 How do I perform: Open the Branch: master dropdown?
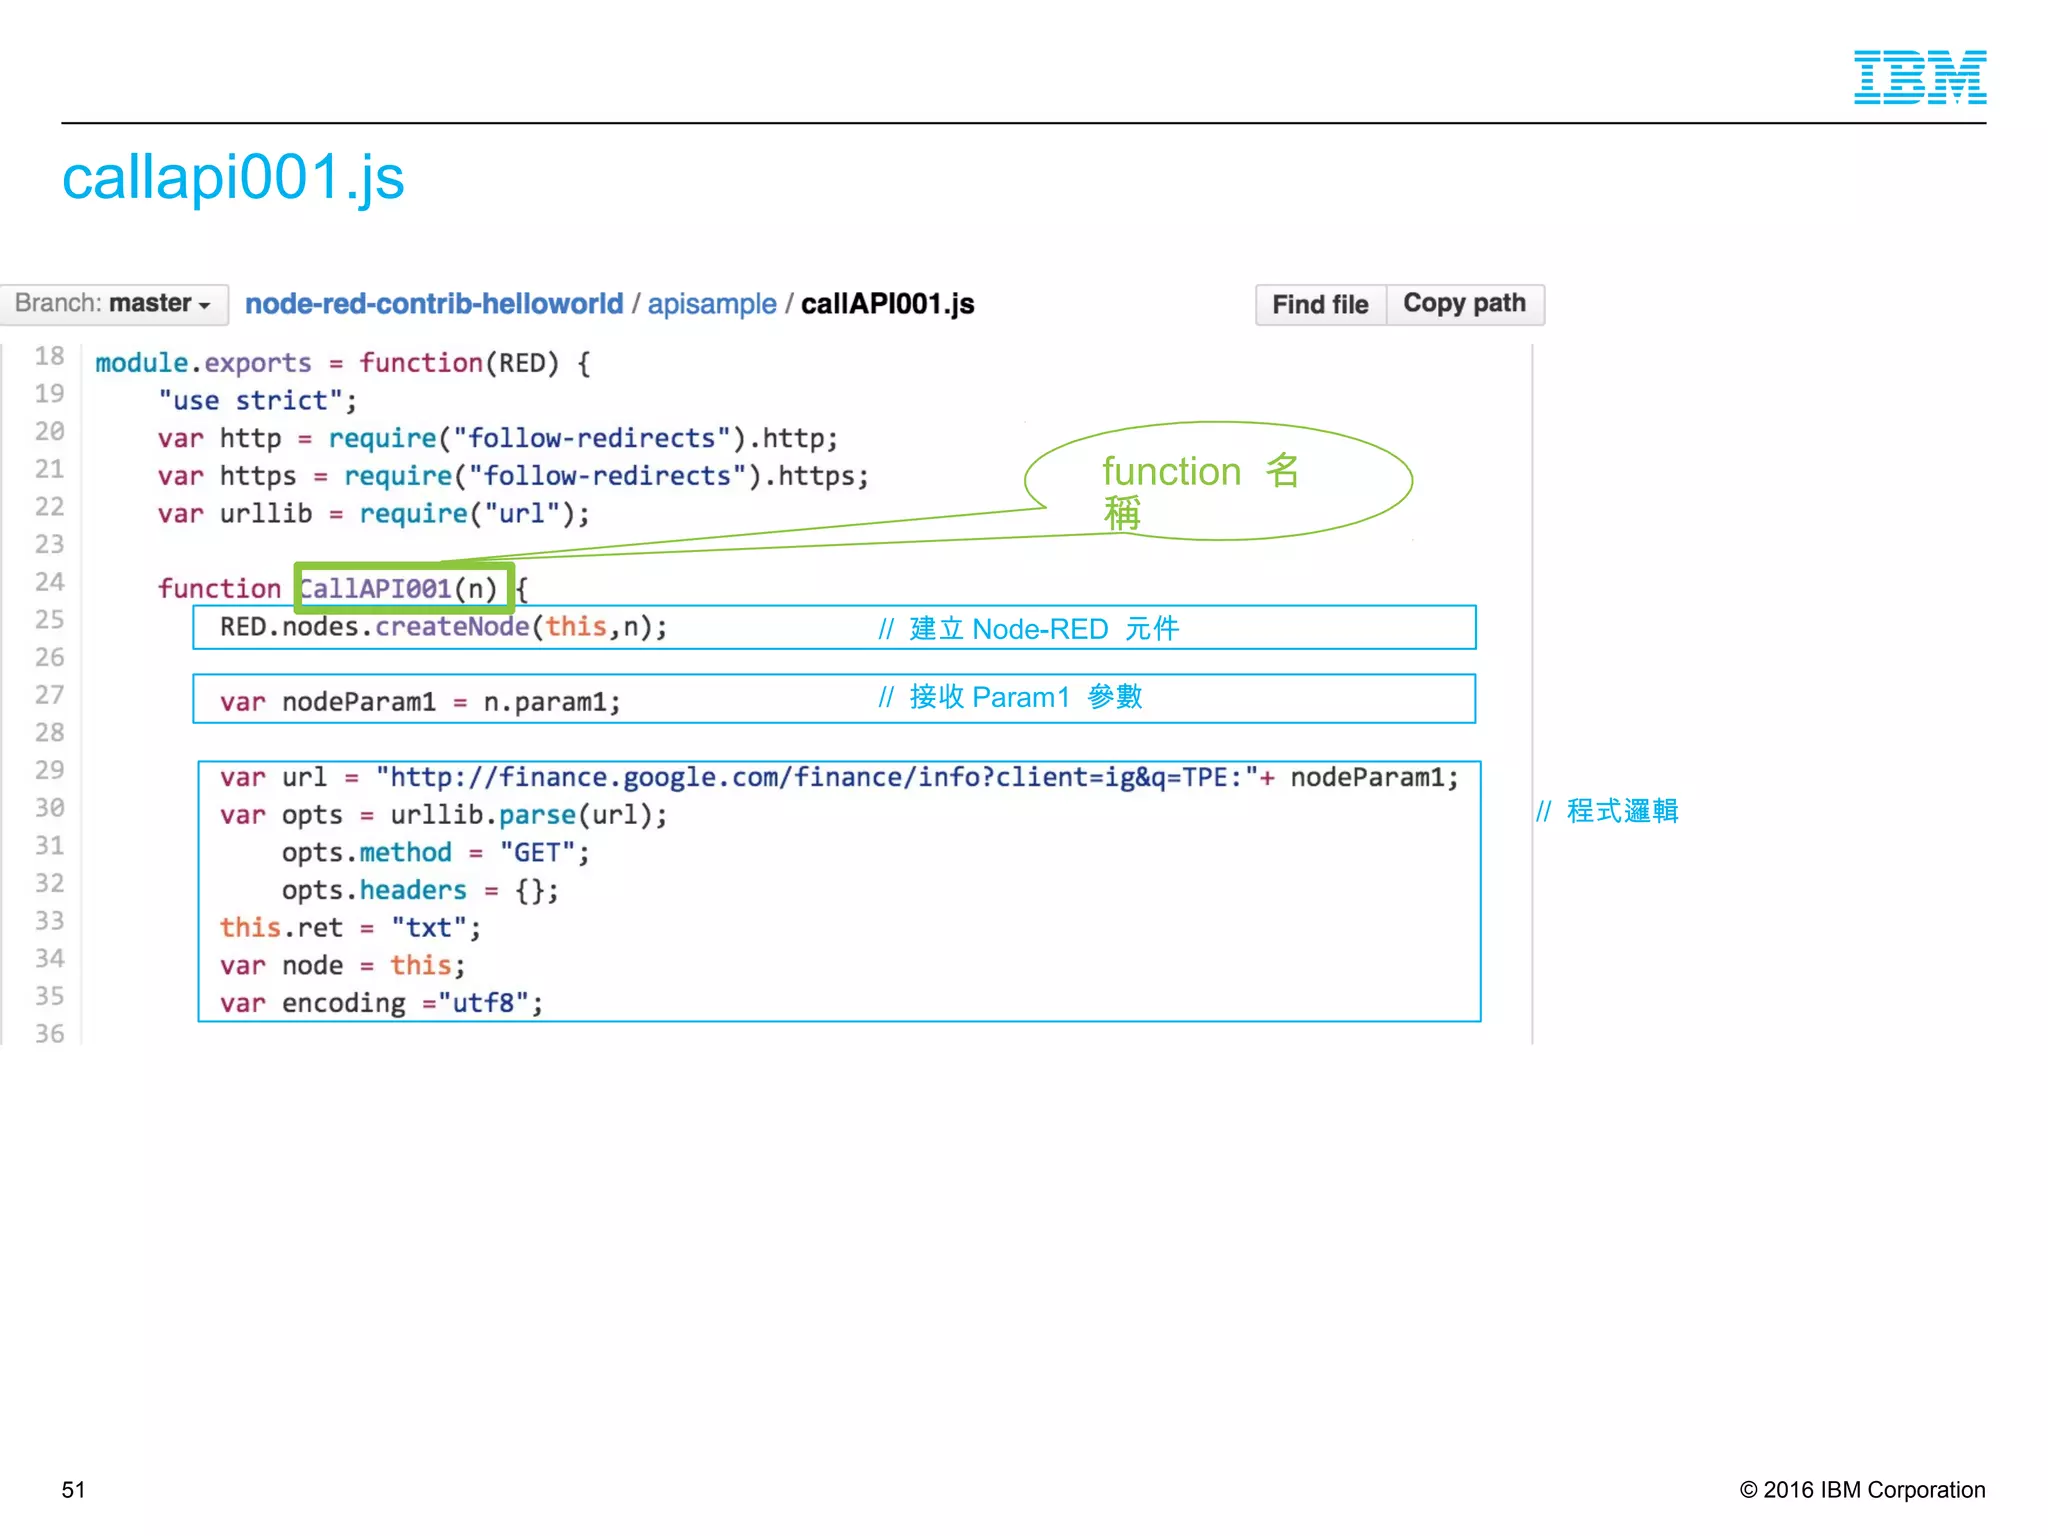113,304
